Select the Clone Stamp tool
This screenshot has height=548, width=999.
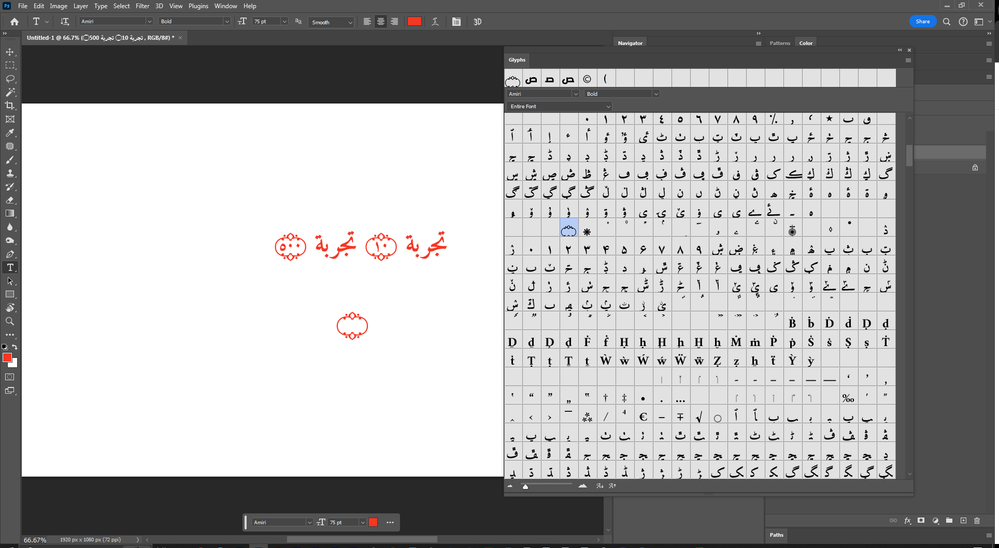click(x=10, y=173)
